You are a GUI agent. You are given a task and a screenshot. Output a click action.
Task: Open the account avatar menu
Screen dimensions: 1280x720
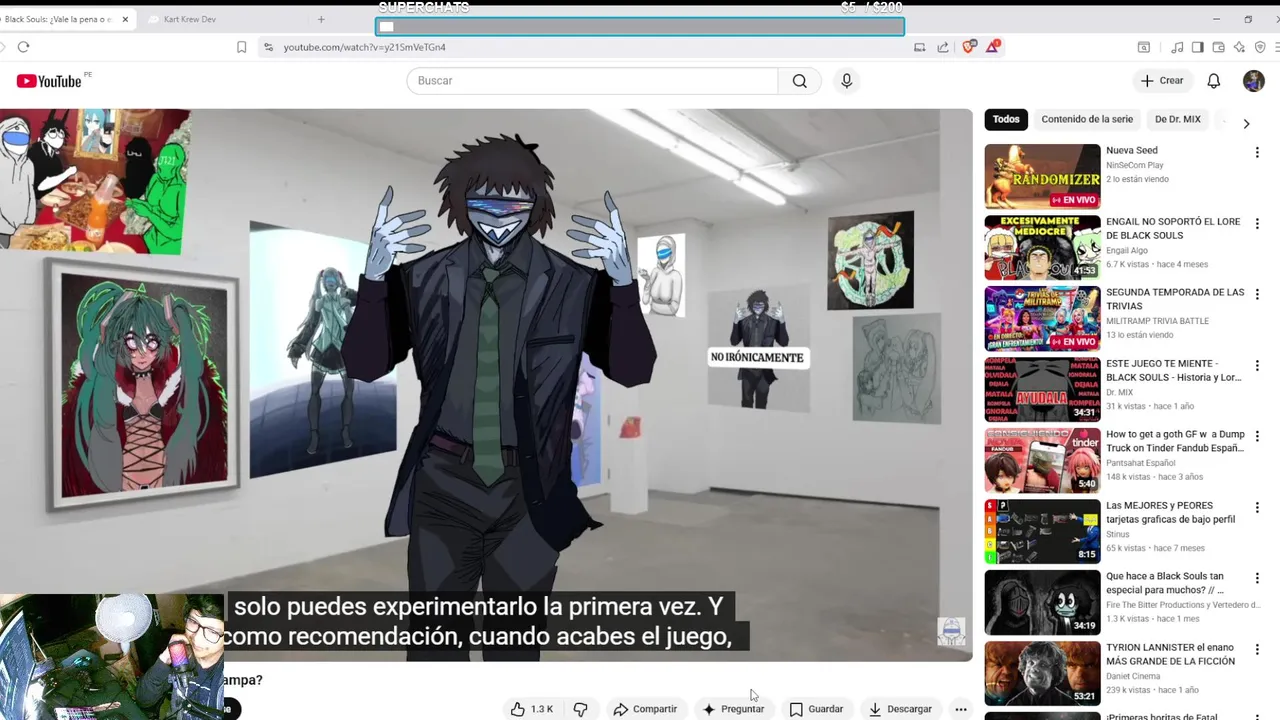click(1254, 81)
